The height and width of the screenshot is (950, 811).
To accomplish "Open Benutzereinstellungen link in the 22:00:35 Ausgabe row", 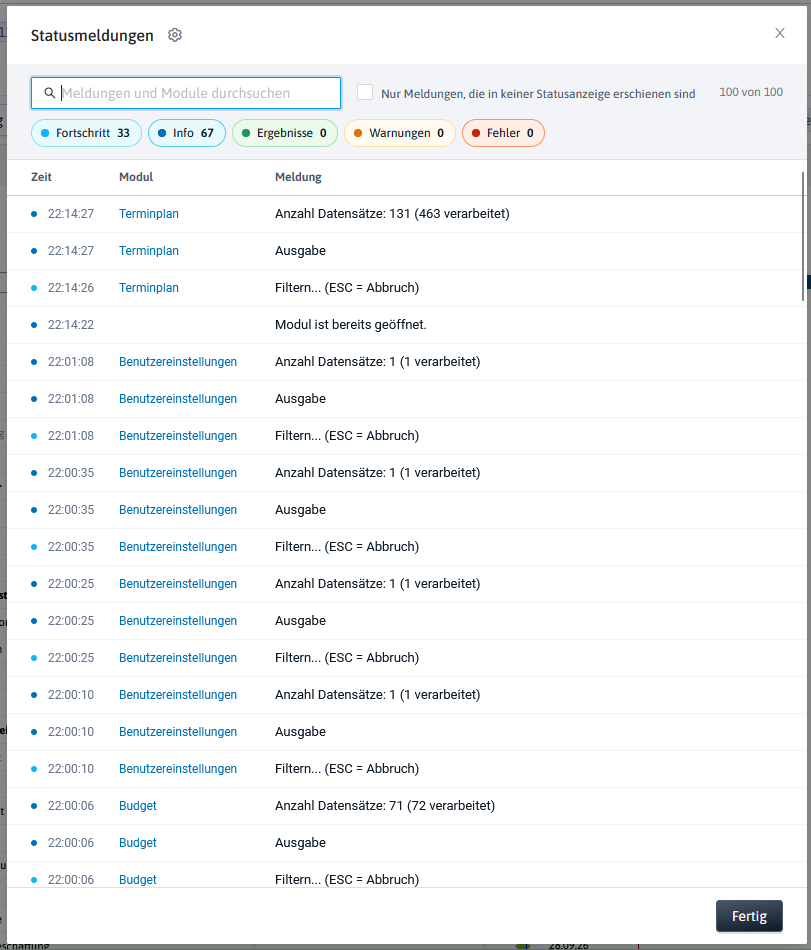I will tap(177, 510).
